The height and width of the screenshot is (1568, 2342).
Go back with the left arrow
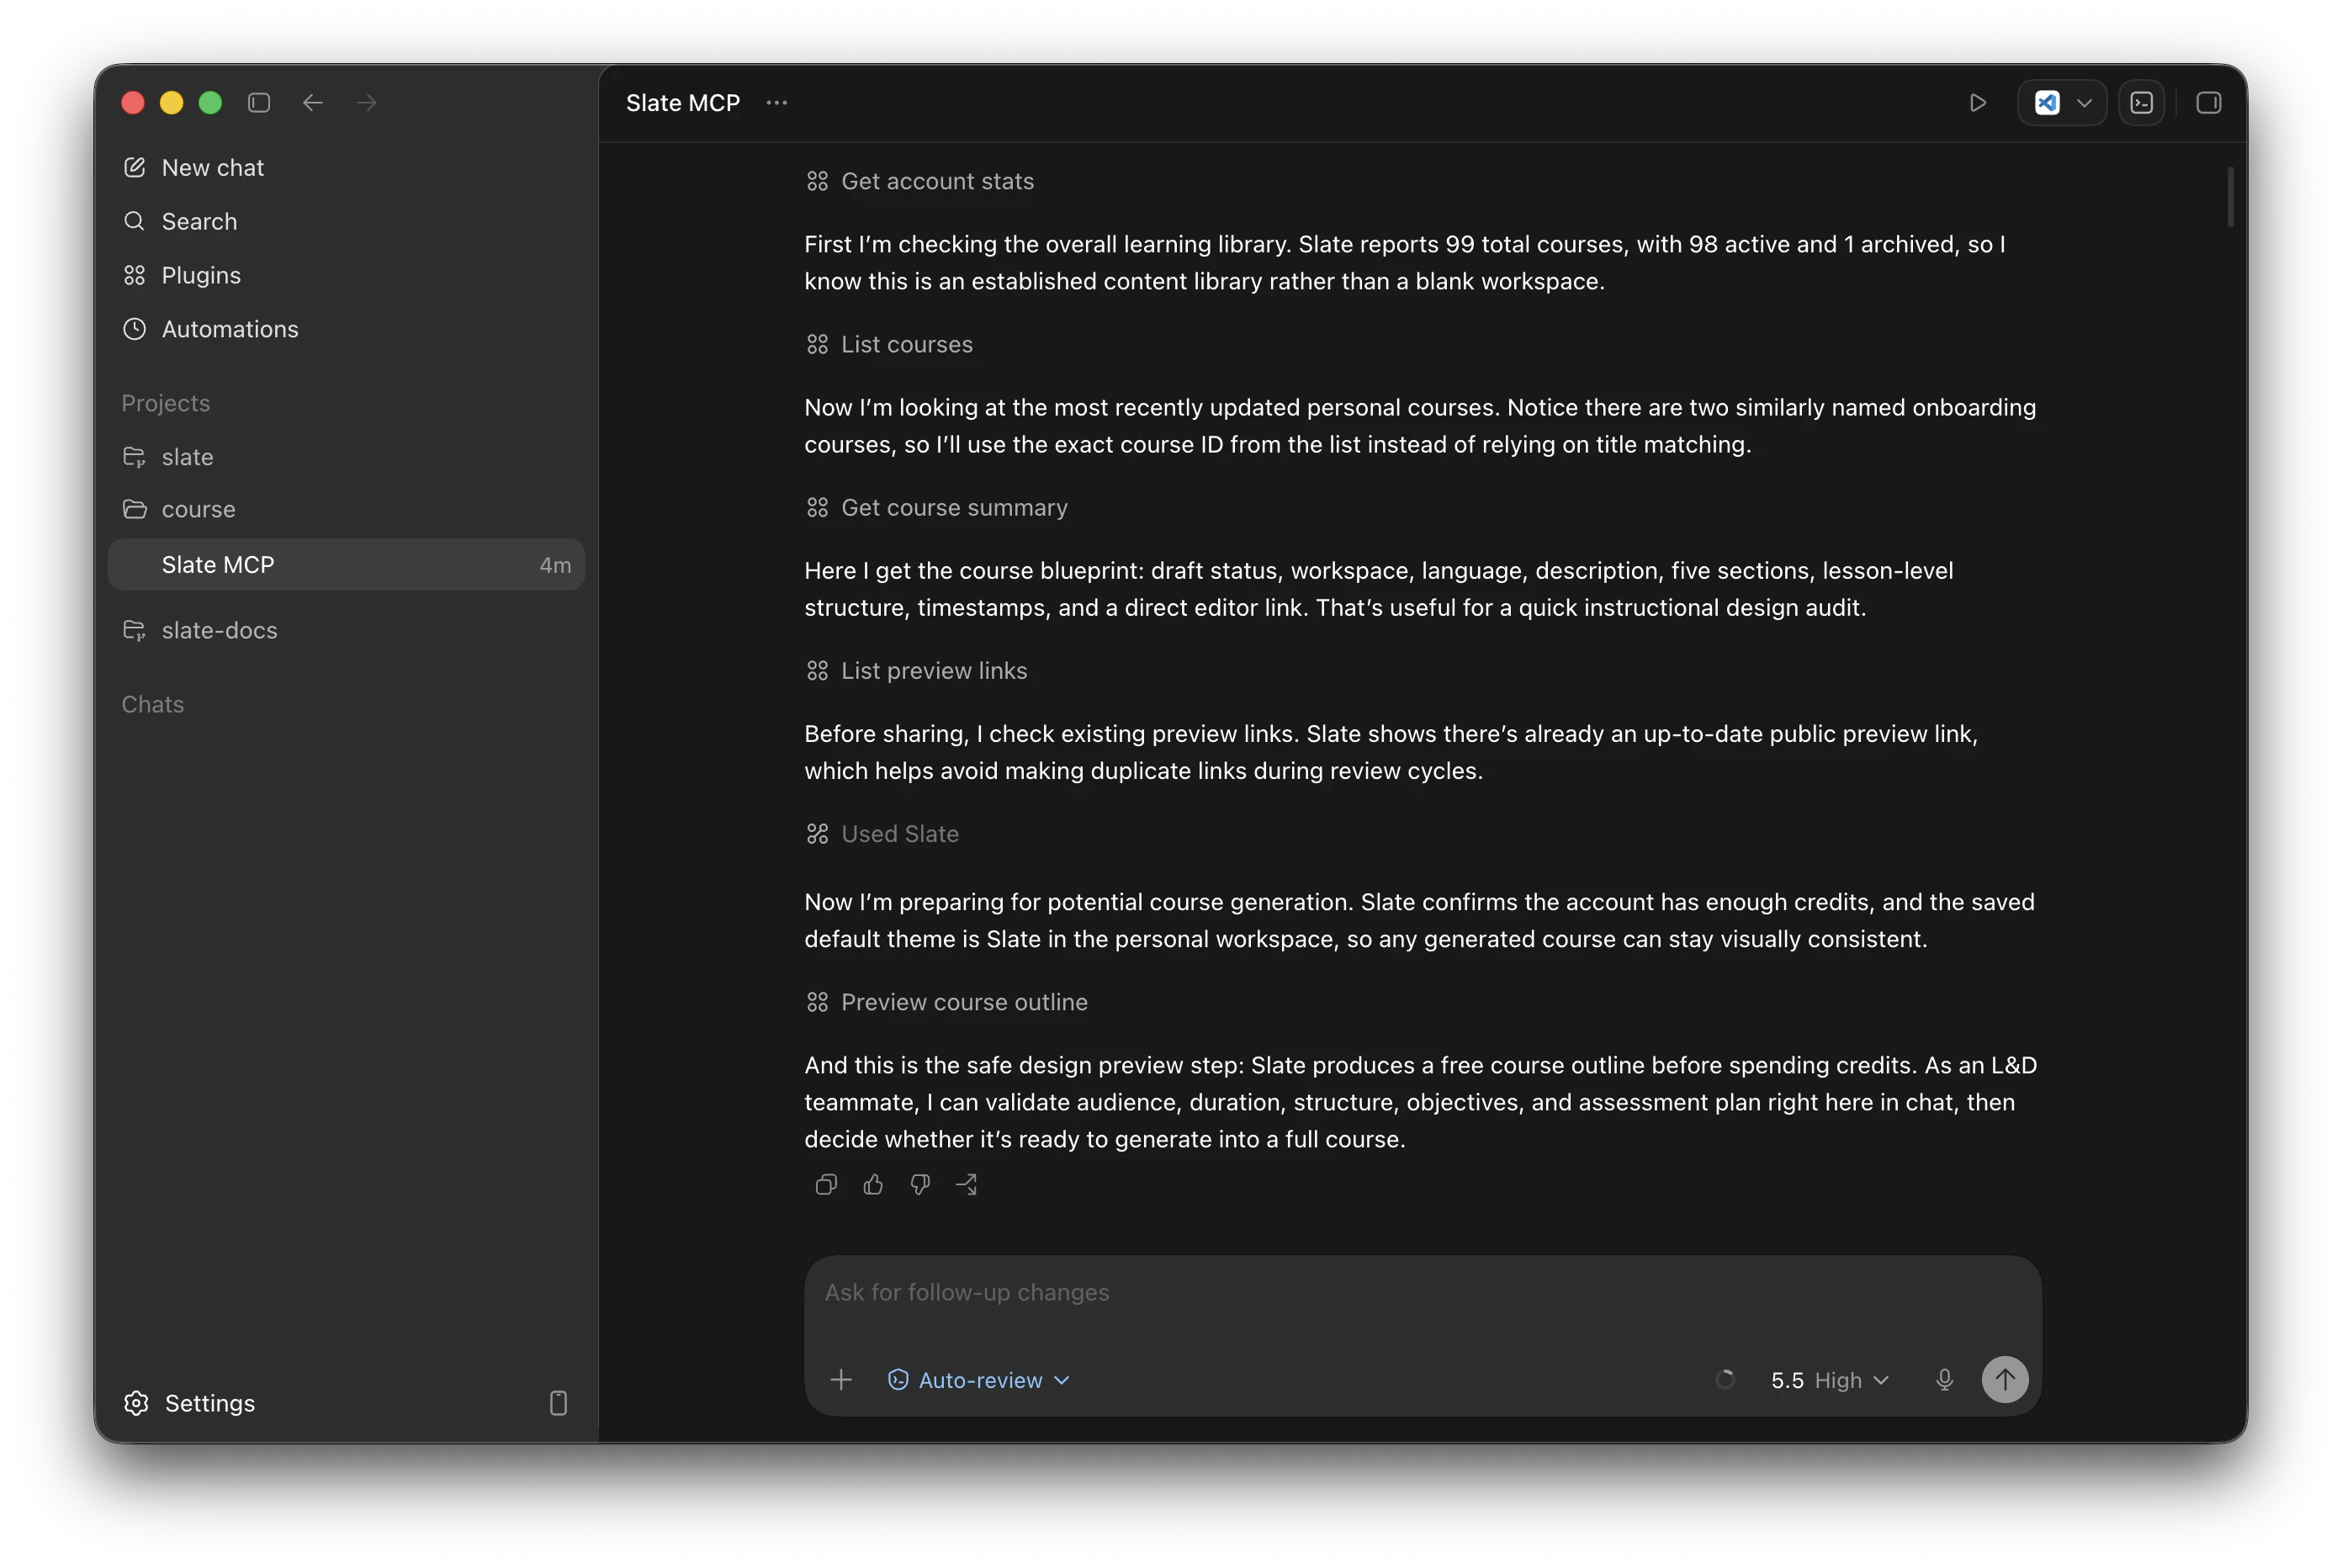pyautogui.click(x=313, y=103)
